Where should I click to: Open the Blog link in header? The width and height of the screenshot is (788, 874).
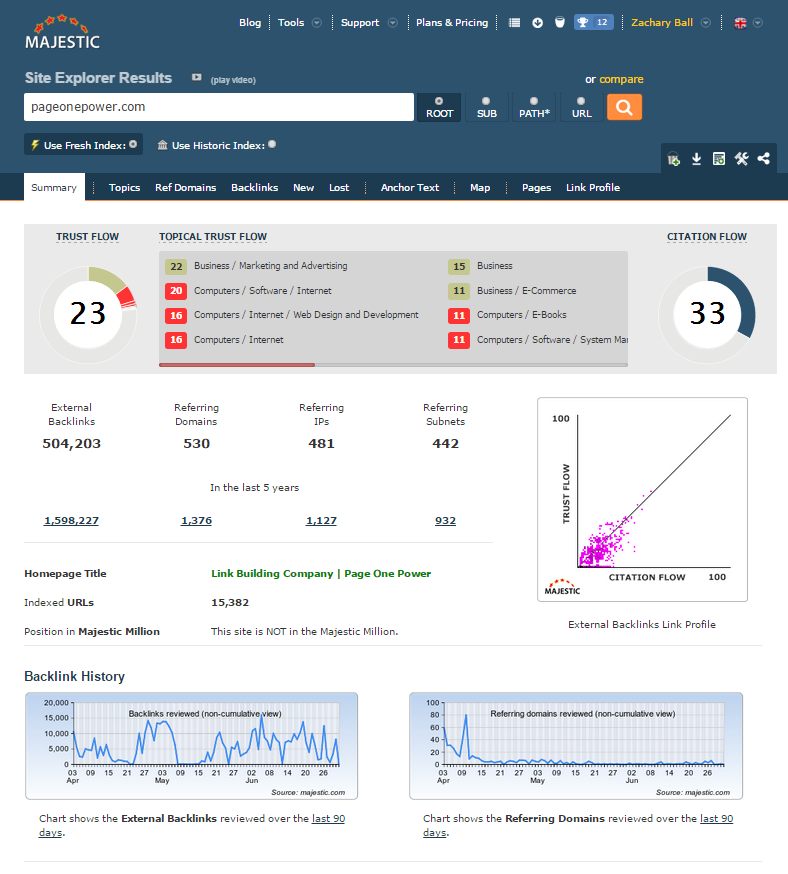coord(250,23)
